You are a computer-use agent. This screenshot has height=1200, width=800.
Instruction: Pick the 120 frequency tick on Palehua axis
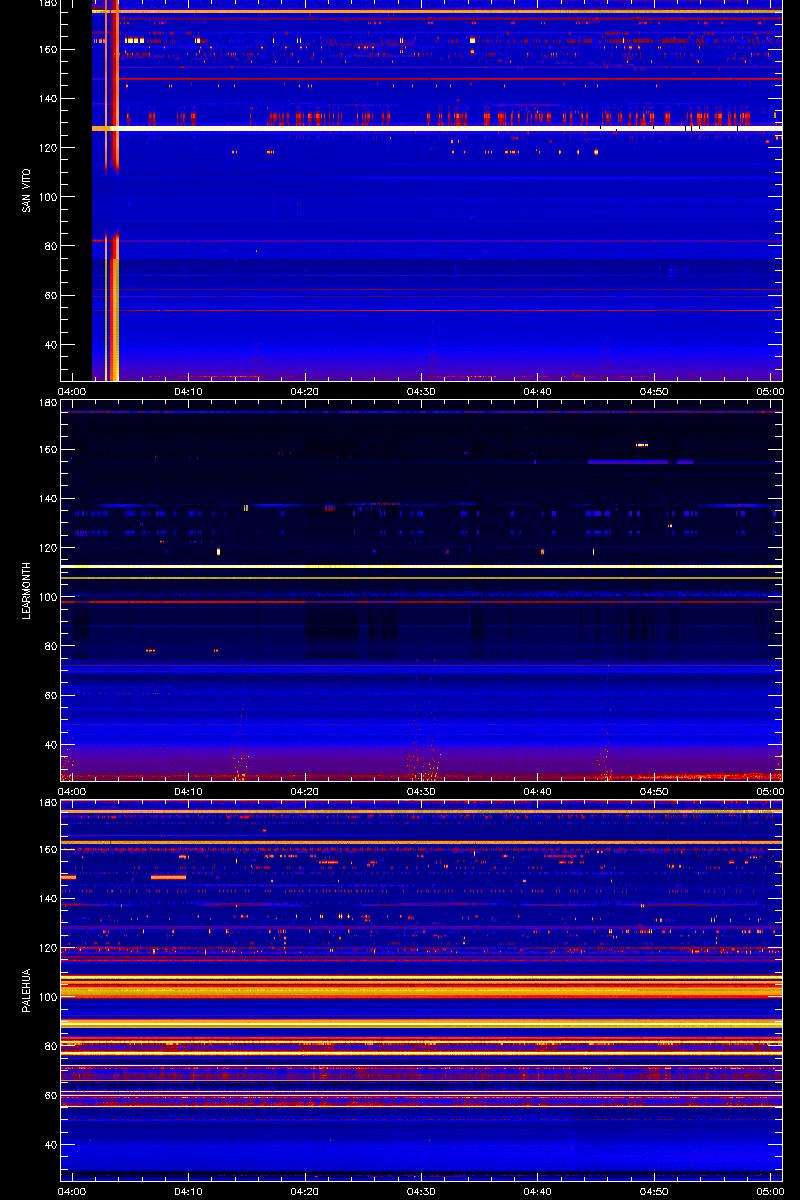click(x=46, y=948)
